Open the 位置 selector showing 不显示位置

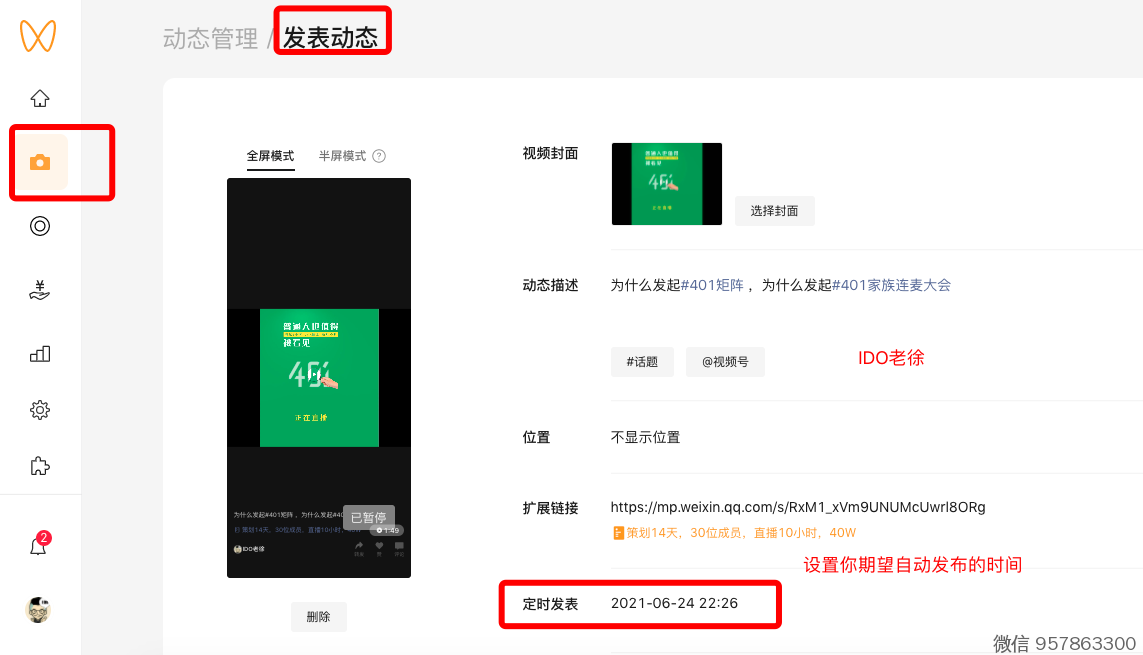(646, 437)
